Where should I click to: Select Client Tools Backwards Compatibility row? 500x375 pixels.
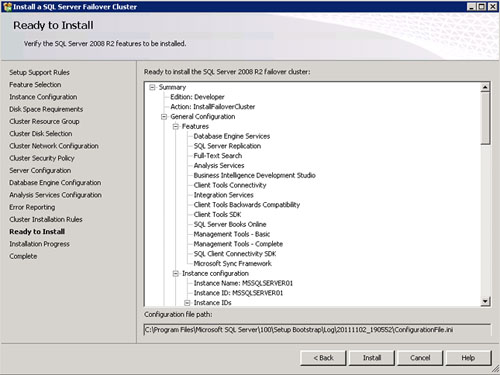coord(247,205)
